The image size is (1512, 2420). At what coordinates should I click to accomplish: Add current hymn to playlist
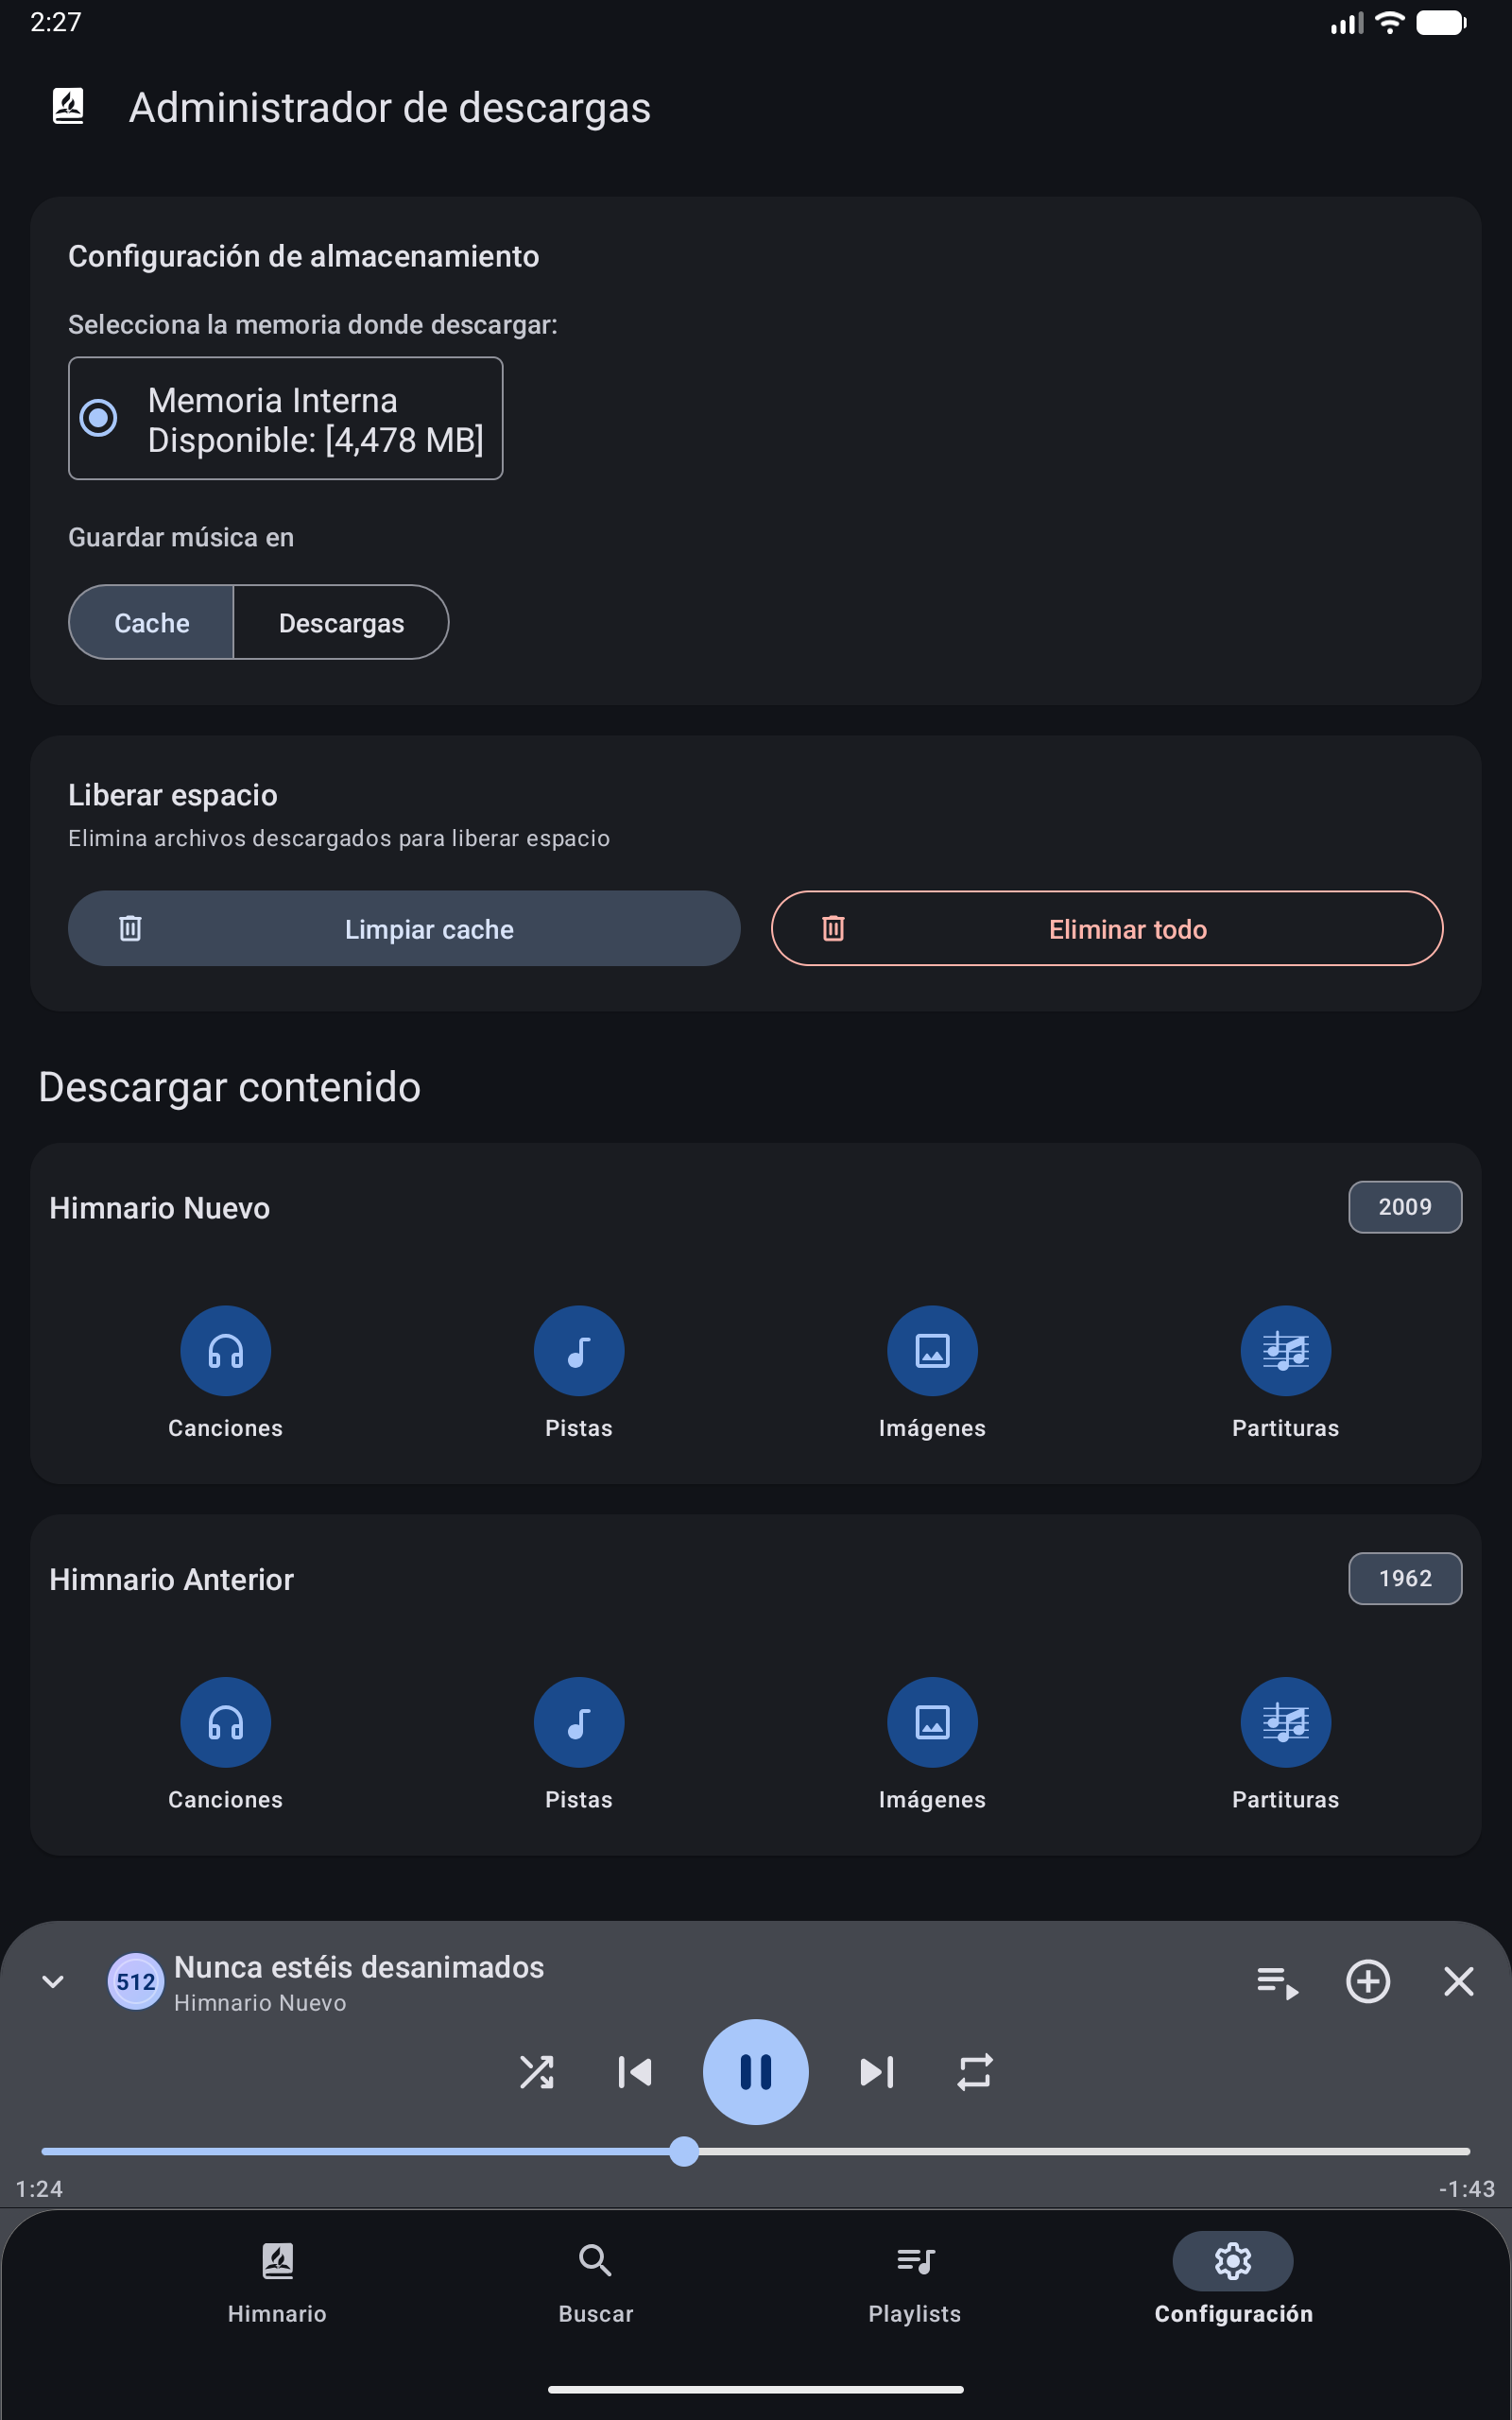pos(1367,1981)
